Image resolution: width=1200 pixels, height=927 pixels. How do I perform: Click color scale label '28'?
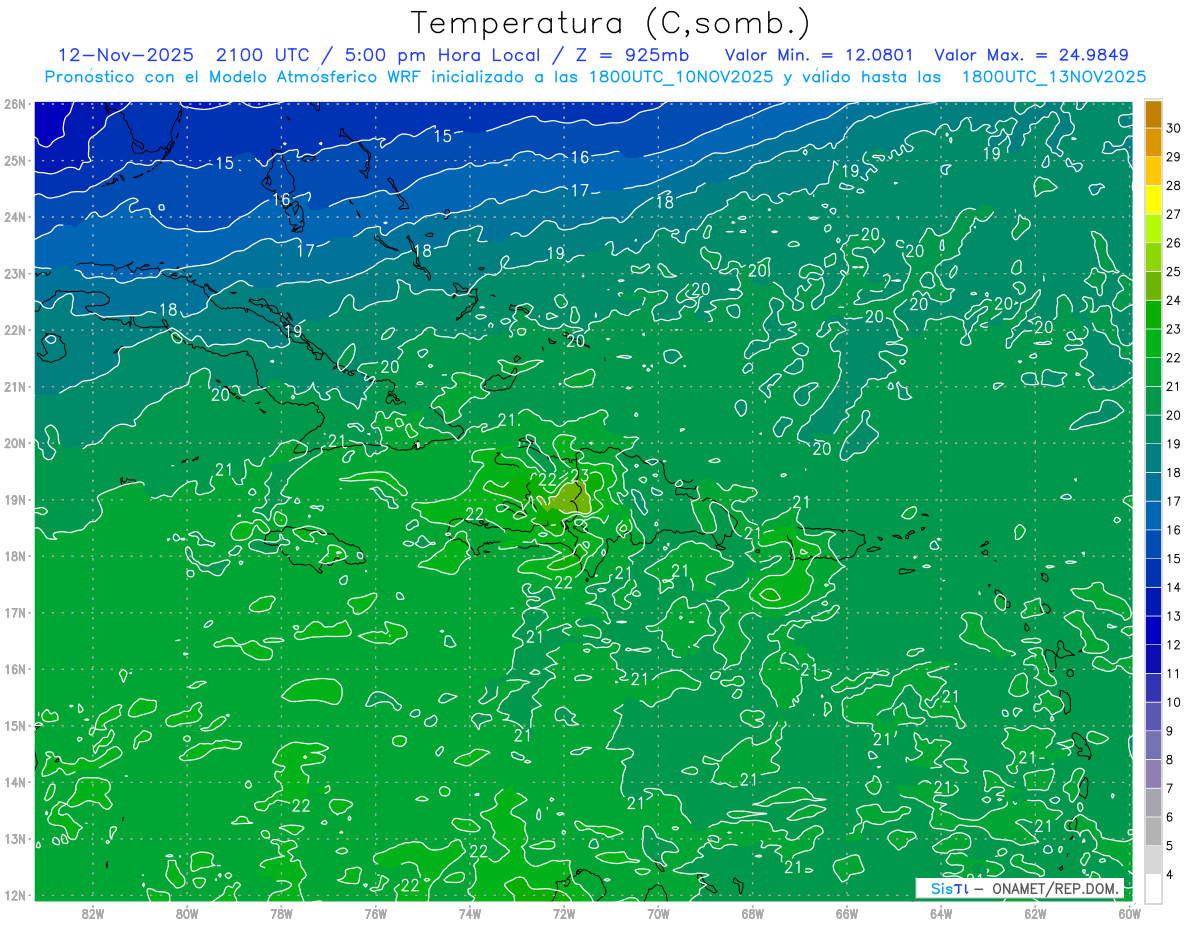[1173, 186]
